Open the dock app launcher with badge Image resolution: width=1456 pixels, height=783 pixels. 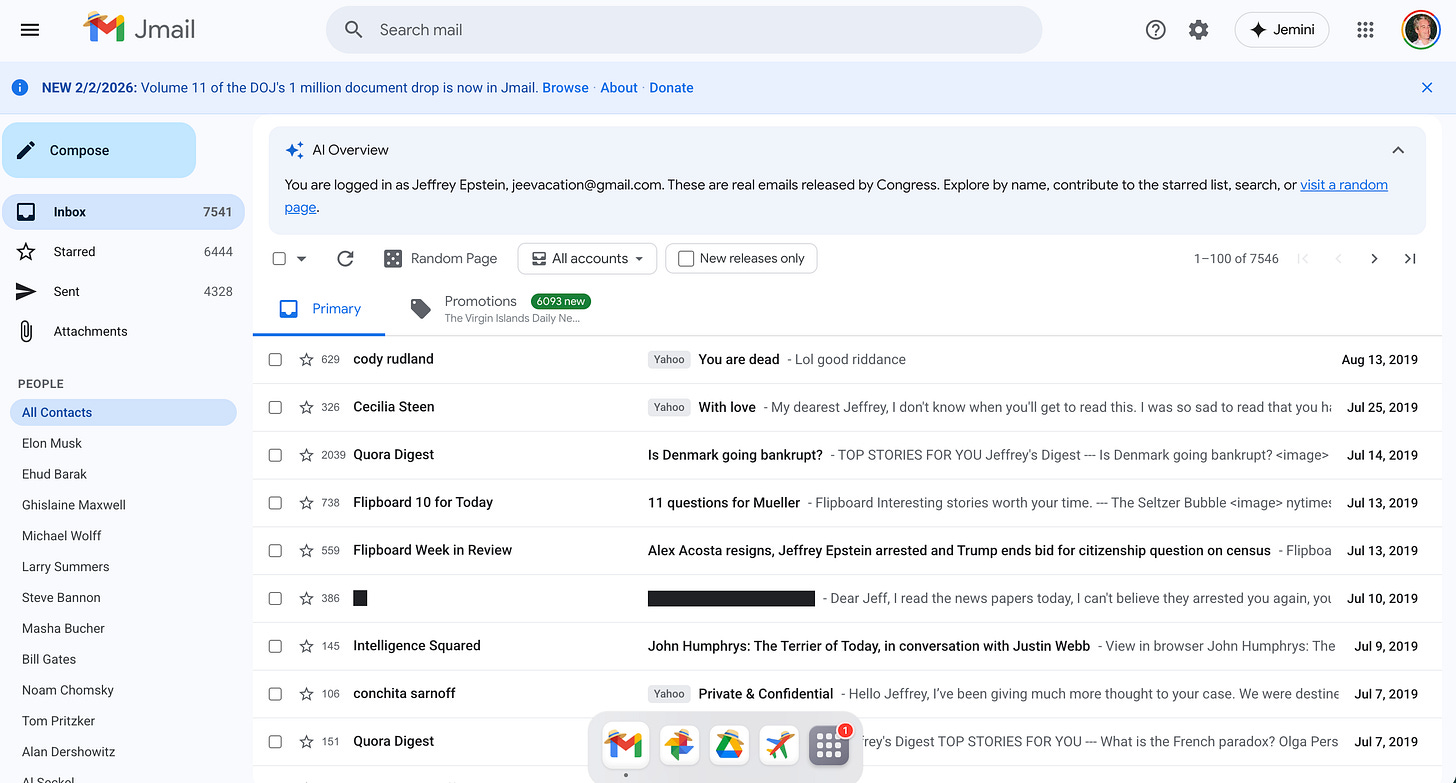tap(829, 745)
